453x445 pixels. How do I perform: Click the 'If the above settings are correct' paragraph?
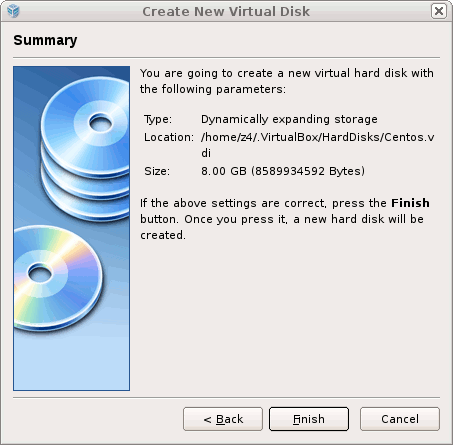pos(285,219)
